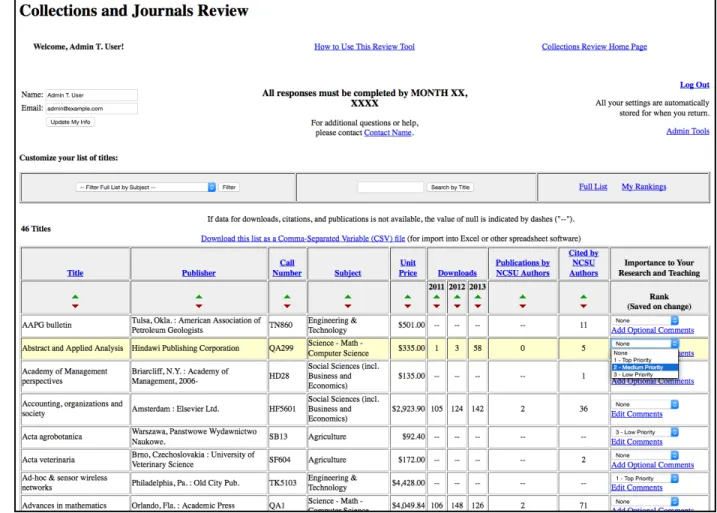
Task: Choose 3 - Low Priority option
Action: 645,374
